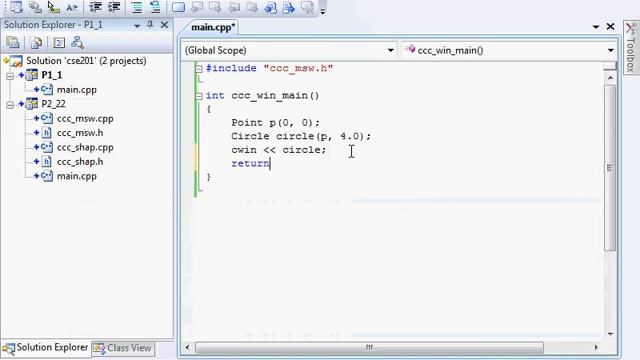This screenshot has height=360, width=640.
Task: Select ccc_msw.h header file
Action: (x=80, y=133)
